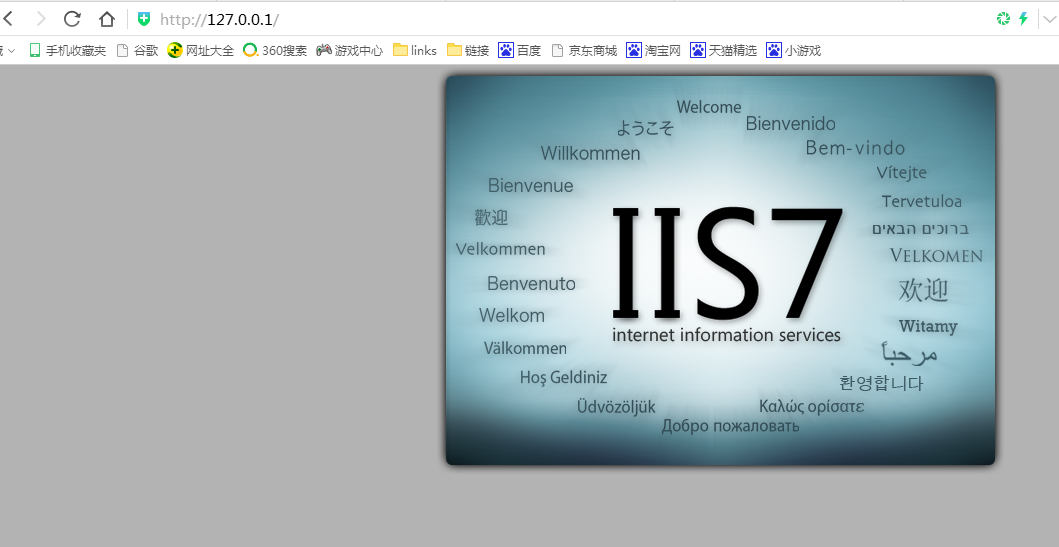Click the green spinning loader icon
Image resolution: width=1059 pixels, height=547 pixels.
tap(1003, 19)
